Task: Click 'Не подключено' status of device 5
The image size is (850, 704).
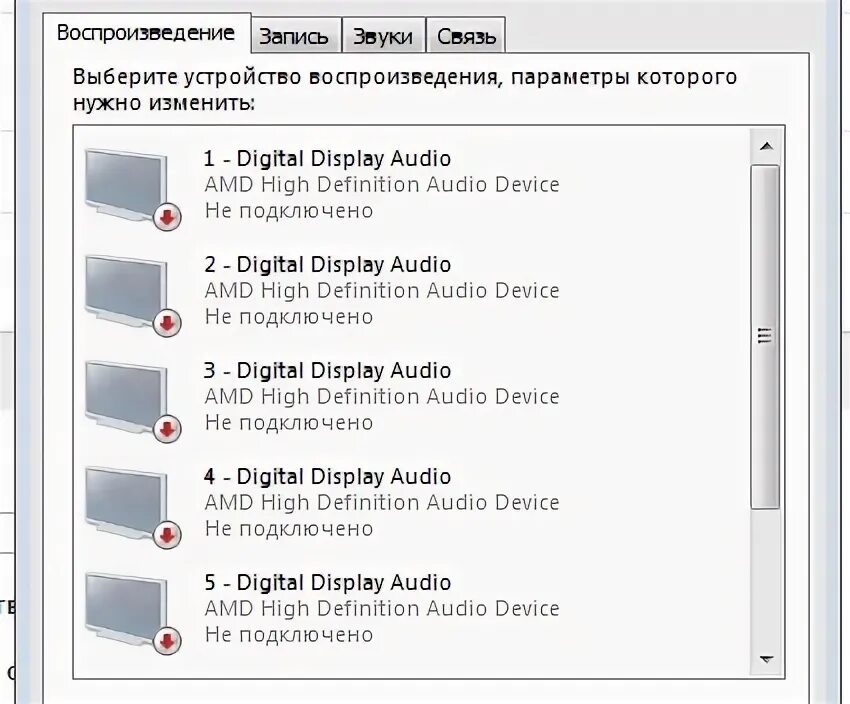Action: [289, 635]
